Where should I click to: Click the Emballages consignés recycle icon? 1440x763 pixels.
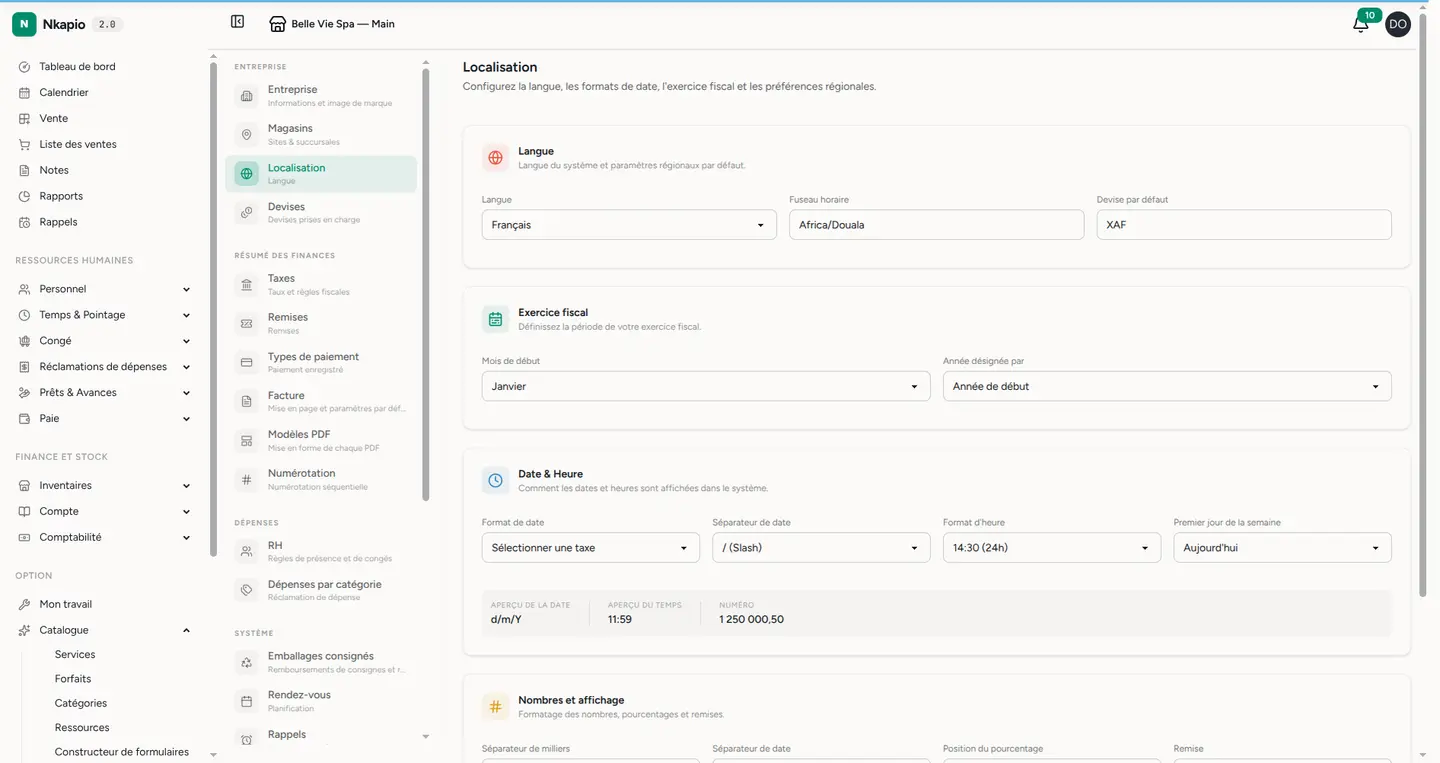247,663
